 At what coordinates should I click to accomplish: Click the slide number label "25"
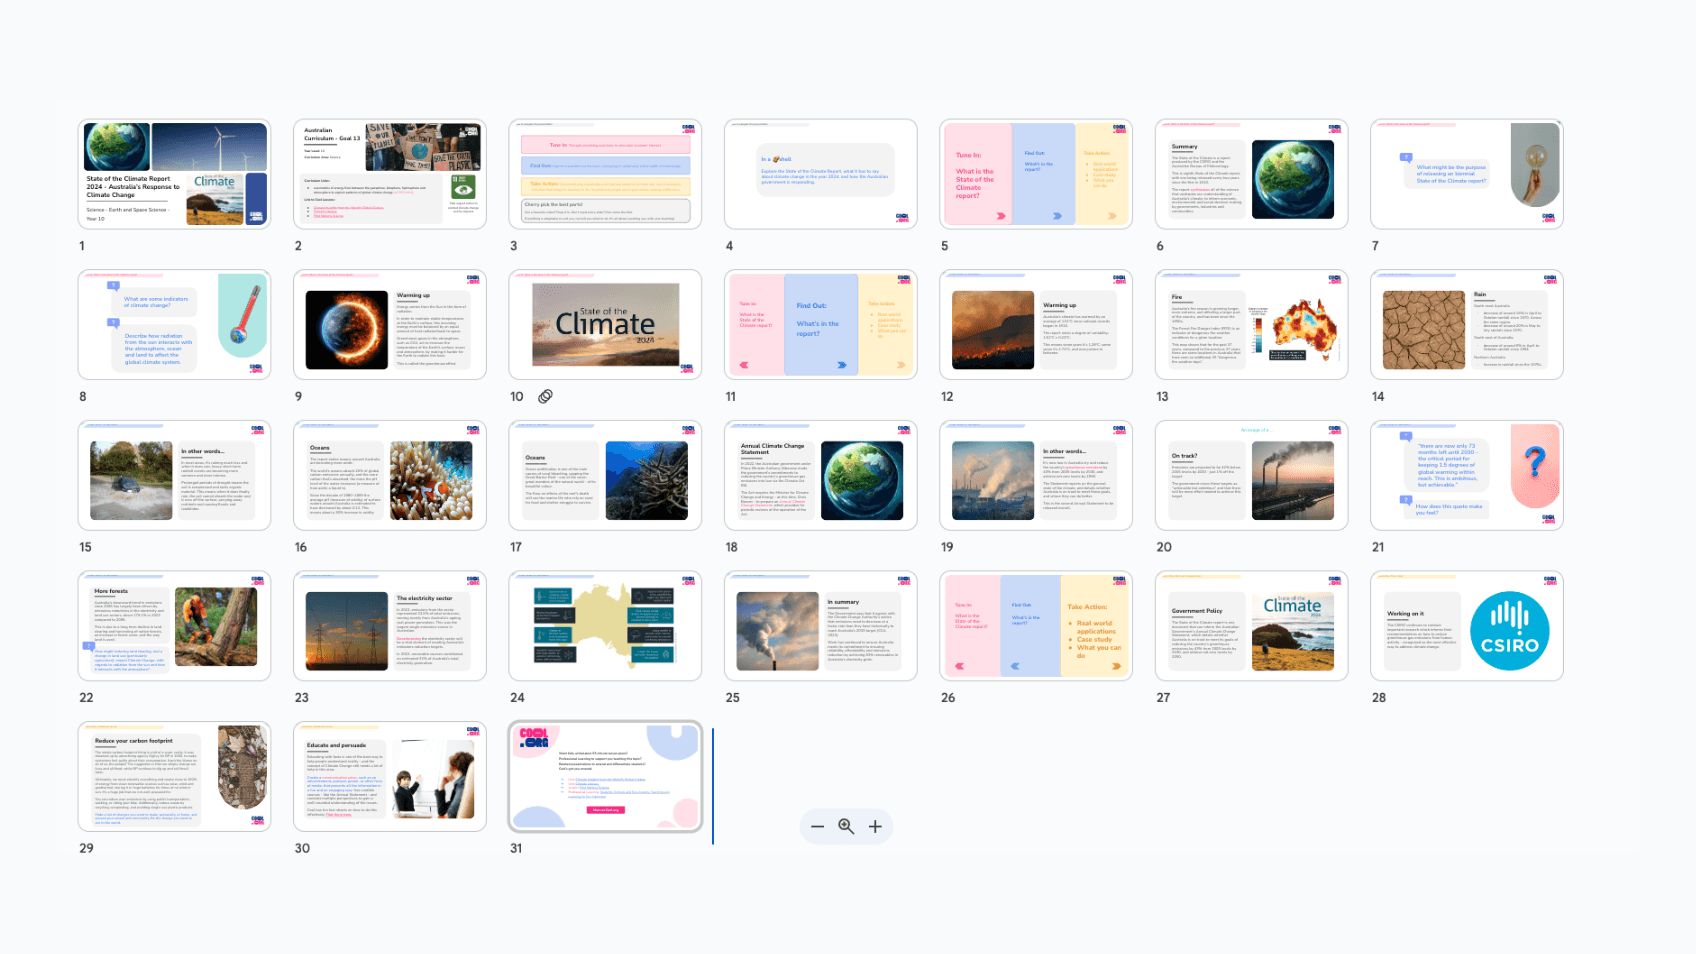point(732,698)
